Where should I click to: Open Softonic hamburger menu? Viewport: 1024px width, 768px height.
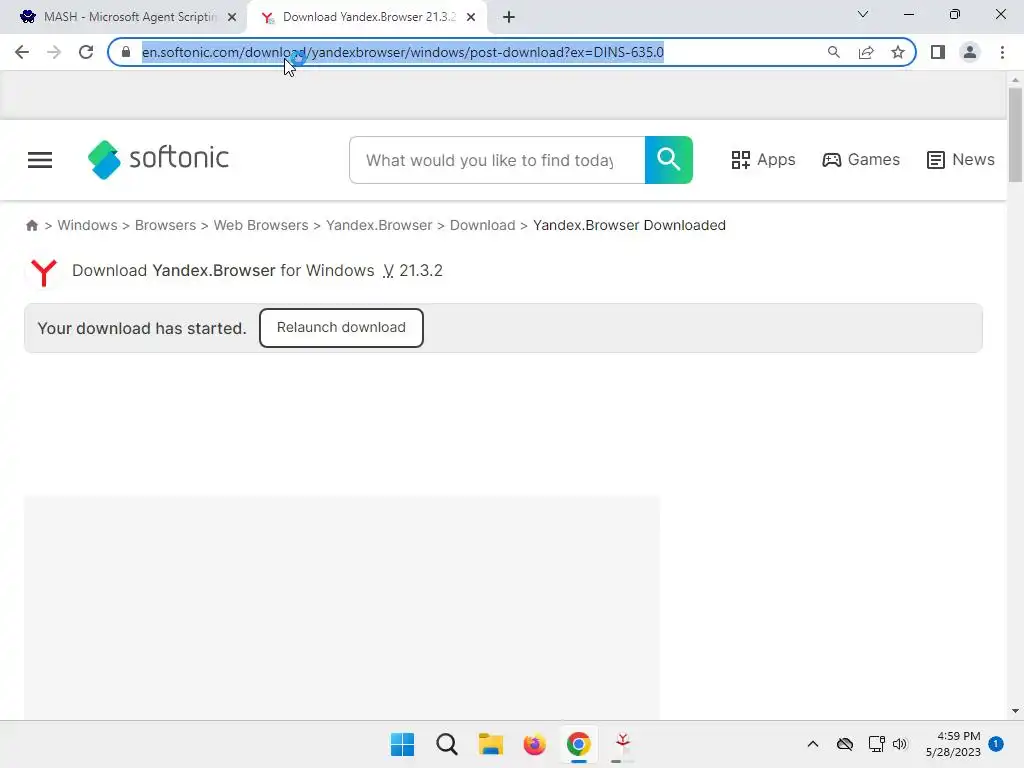[x=40, y=160]
